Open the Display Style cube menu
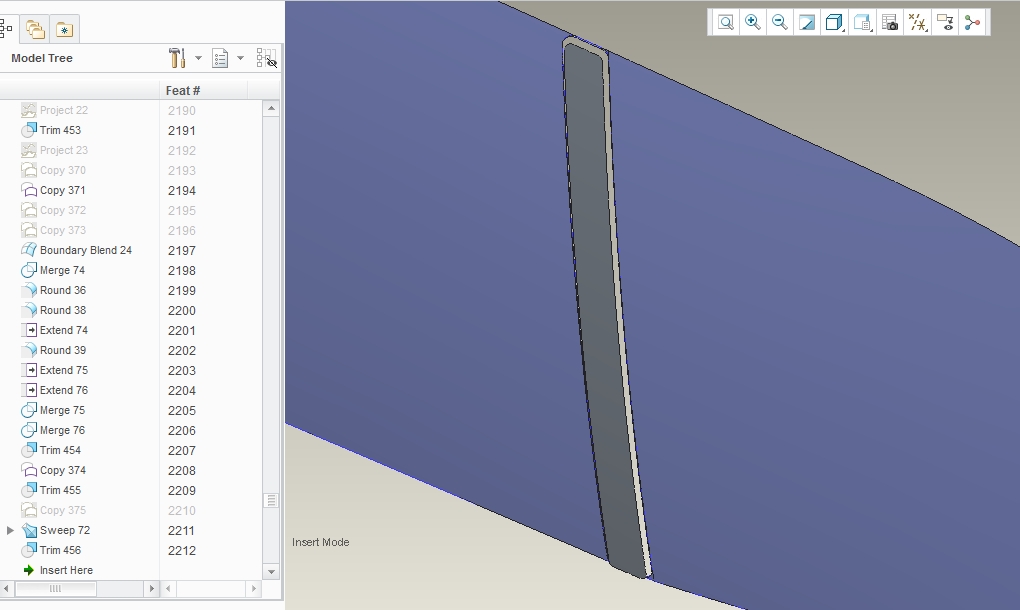 834,23
